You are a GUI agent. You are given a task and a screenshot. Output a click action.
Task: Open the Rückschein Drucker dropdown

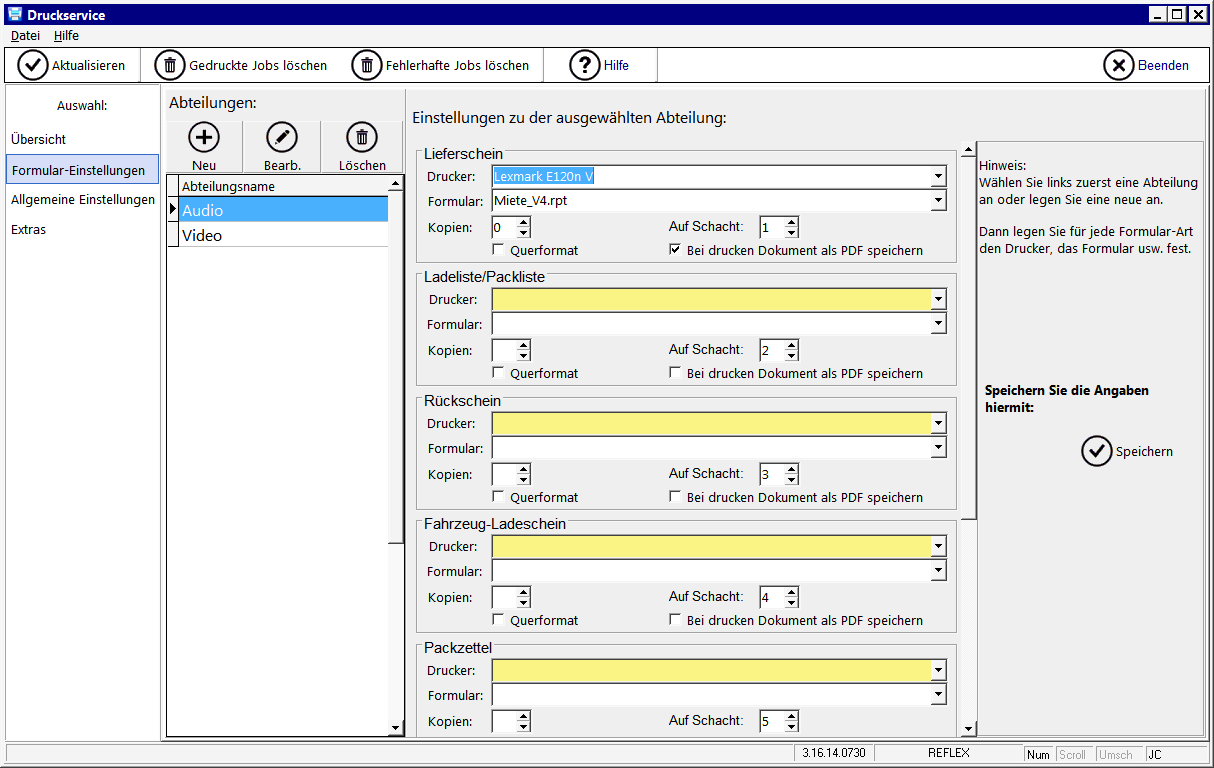click(938, 423)
